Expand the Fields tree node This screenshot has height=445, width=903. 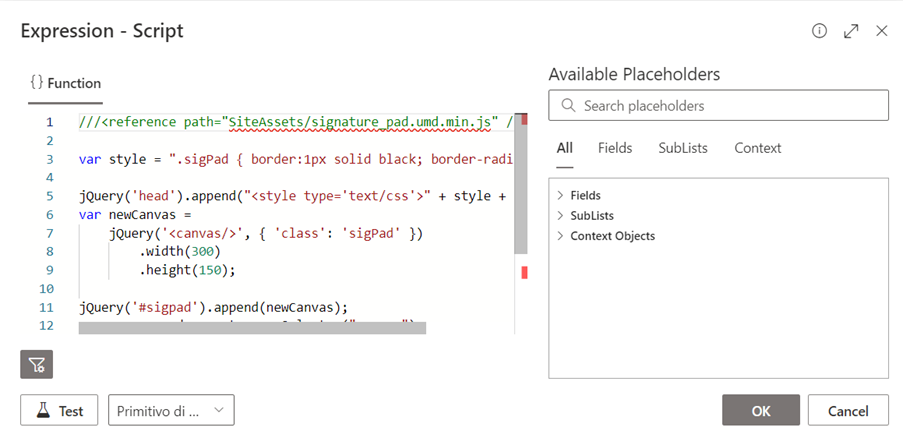point(560,196)
